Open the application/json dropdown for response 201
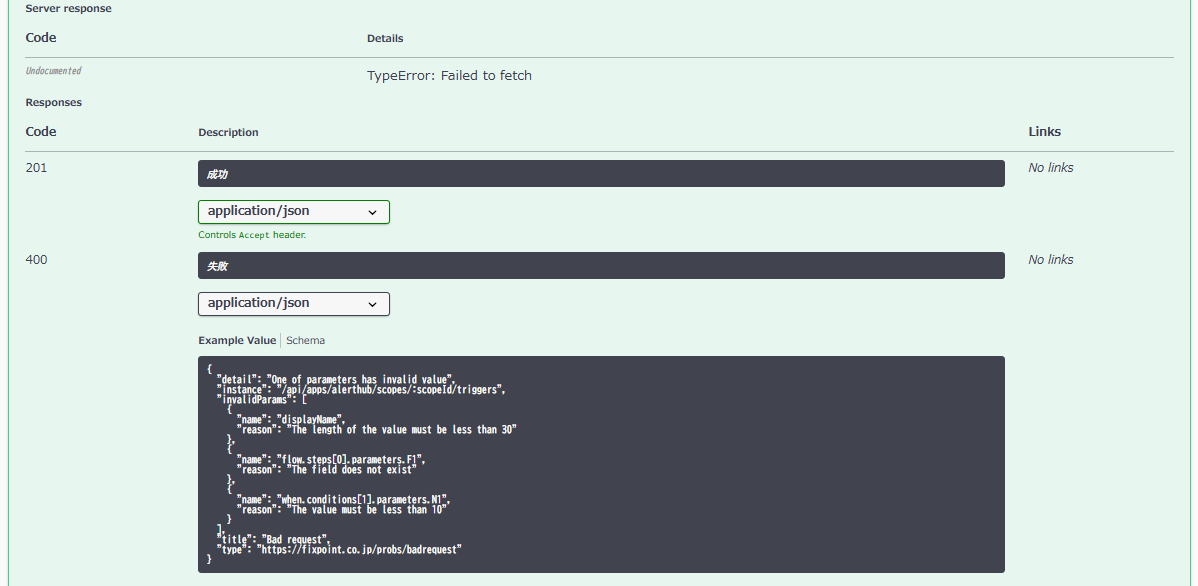1198x586 pixels. [x=293, y=211]
